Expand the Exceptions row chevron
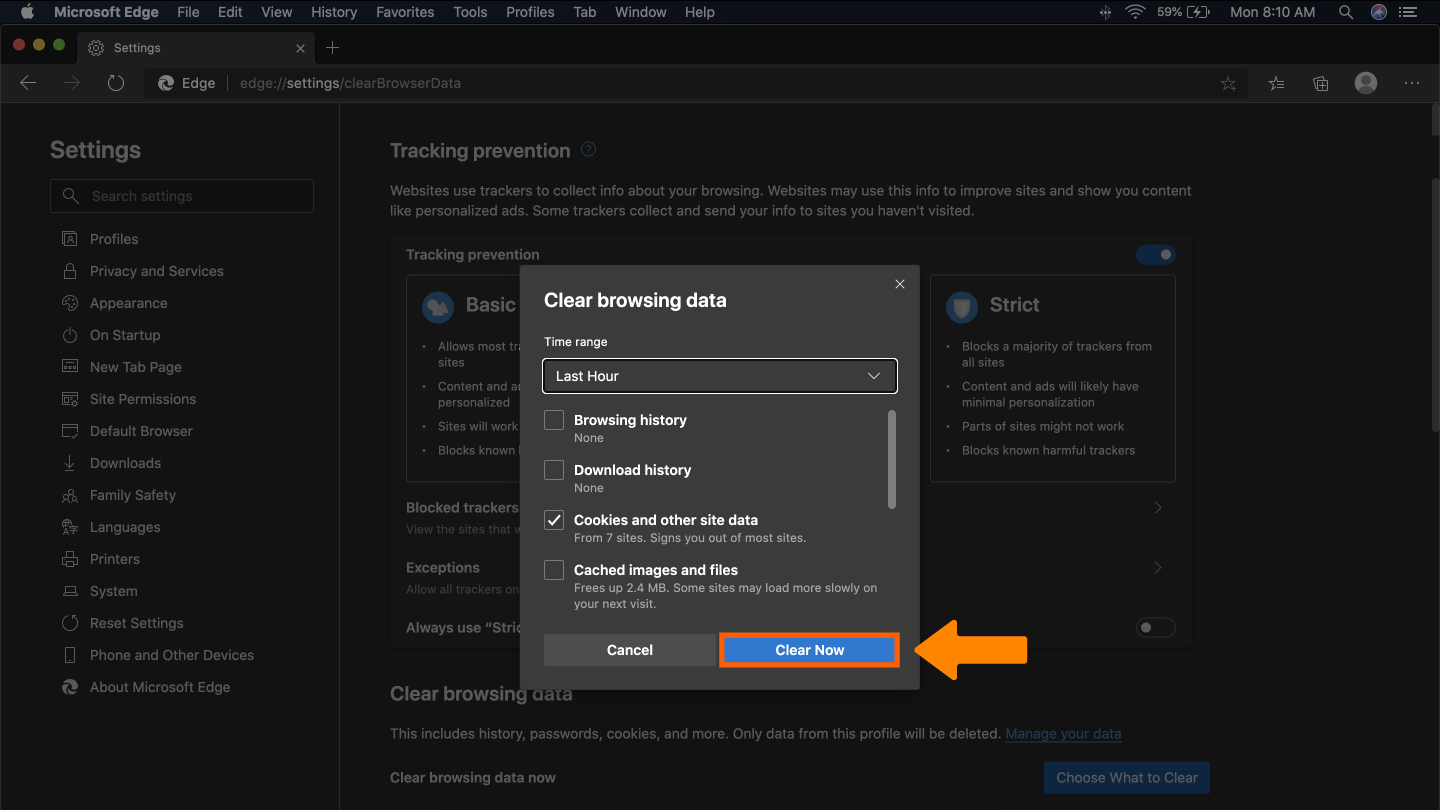This screenshot has width=1440, height=810. pos(1158,568)
